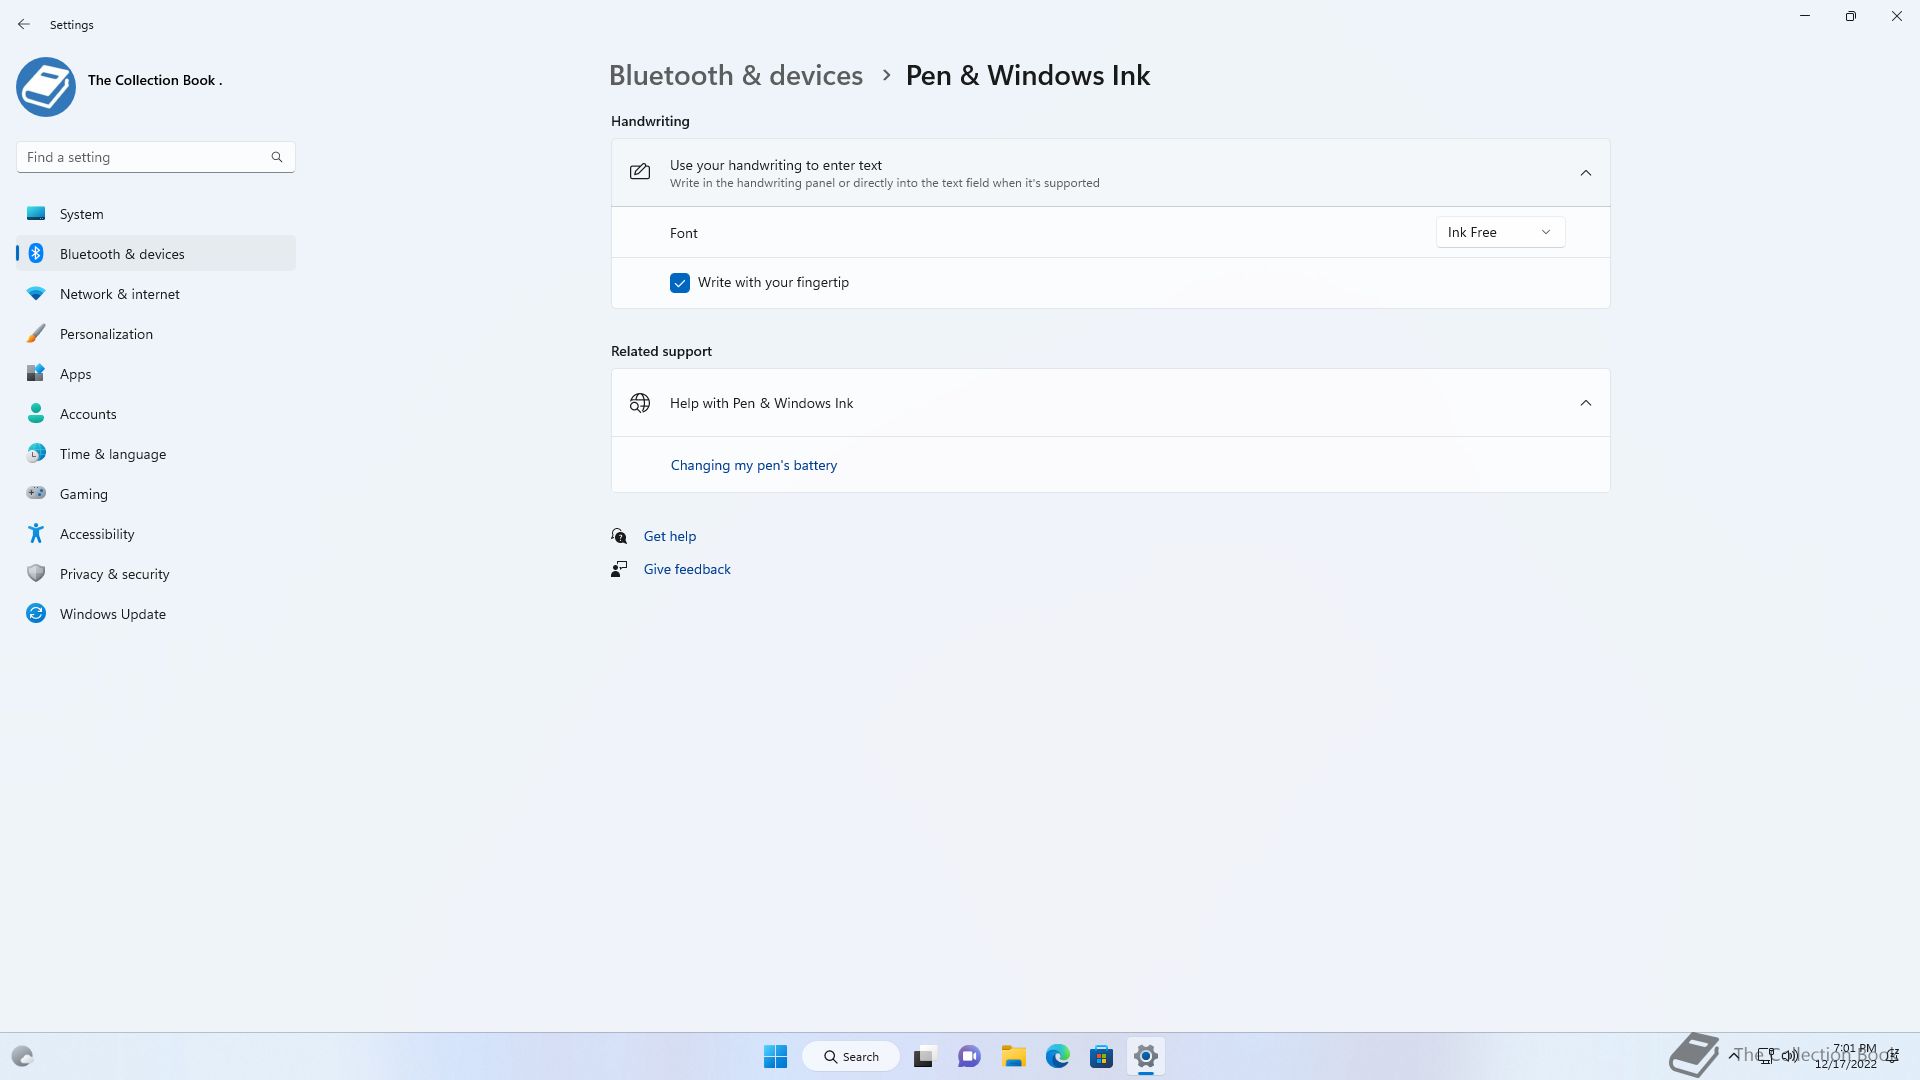Click The Collection Book profile avatar

46,87
